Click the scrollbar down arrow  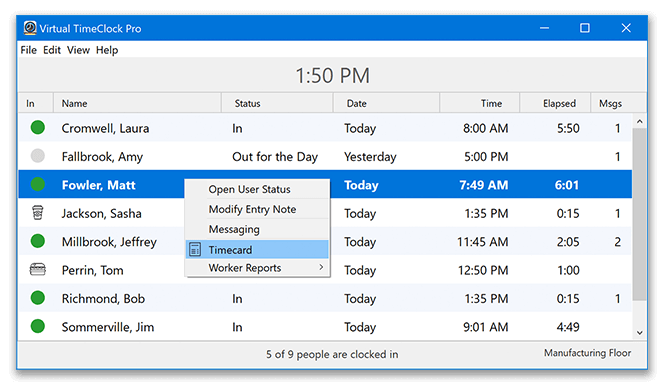coord(640,333)
